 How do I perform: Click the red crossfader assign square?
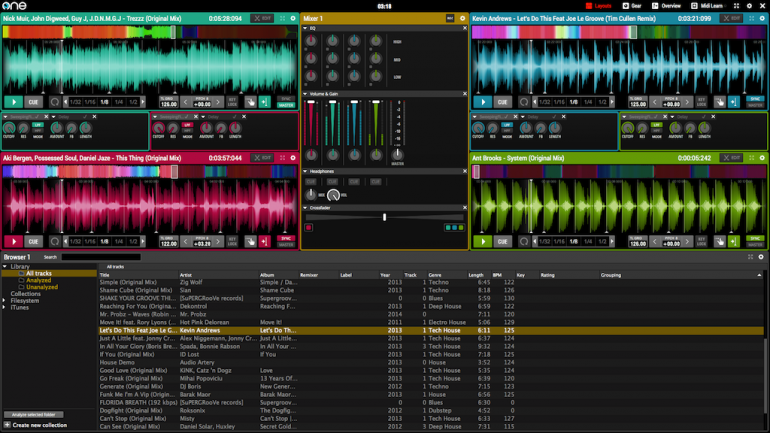[x=309, y=228]
